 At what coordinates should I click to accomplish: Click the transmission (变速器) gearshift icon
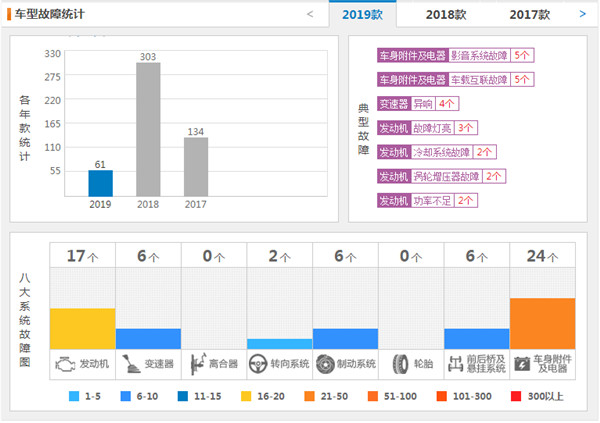point(131,364)
